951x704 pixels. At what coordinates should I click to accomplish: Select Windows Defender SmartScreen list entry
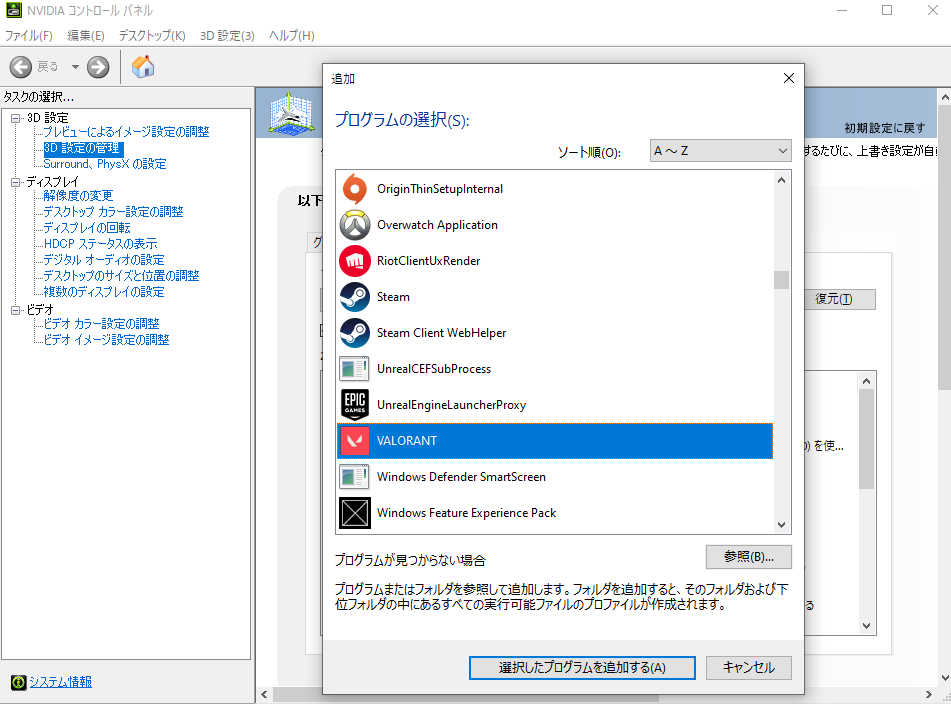pyautogui.click(x=555, y=477)
